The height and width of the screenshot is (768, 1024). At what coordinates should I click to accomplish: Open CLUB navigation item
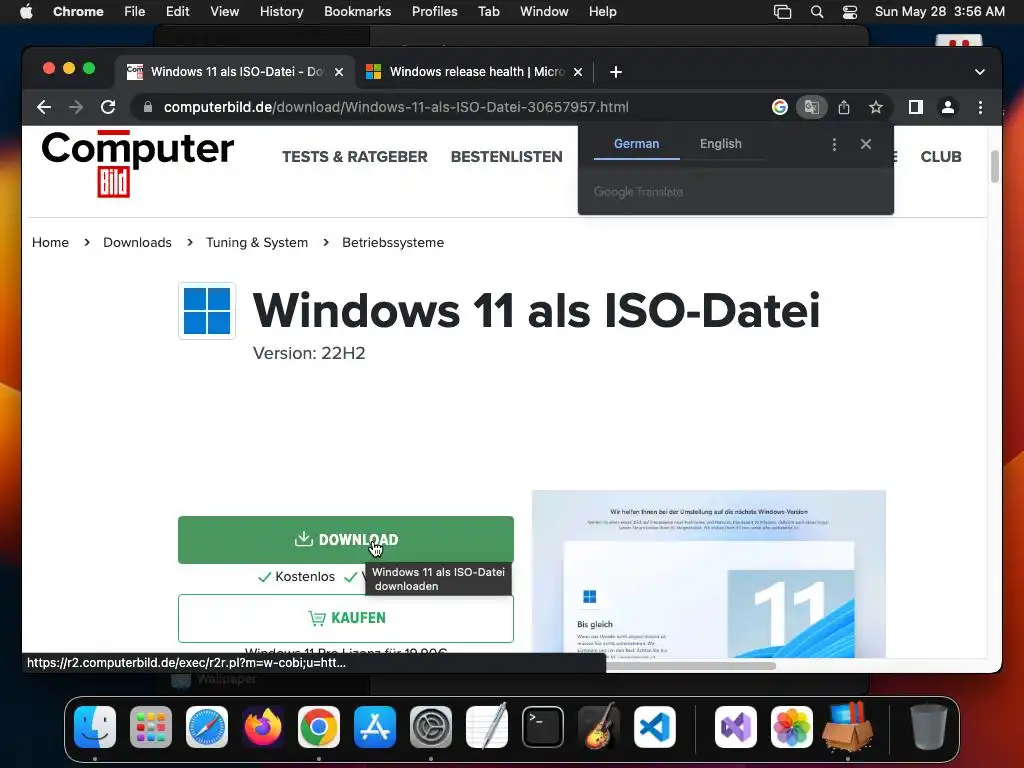click(941, 157)
